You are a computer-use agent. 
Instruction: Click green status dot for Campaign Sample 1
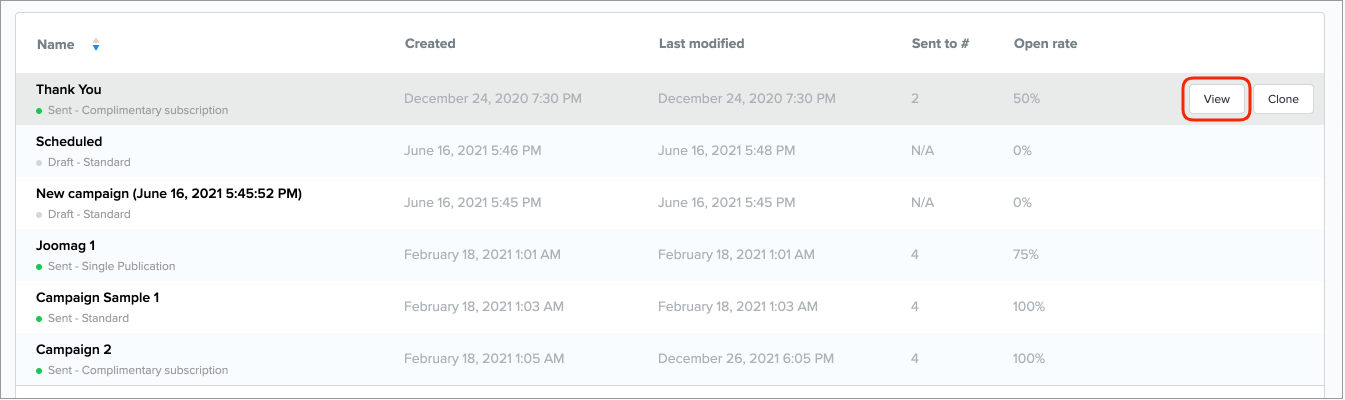coord(39,319)
